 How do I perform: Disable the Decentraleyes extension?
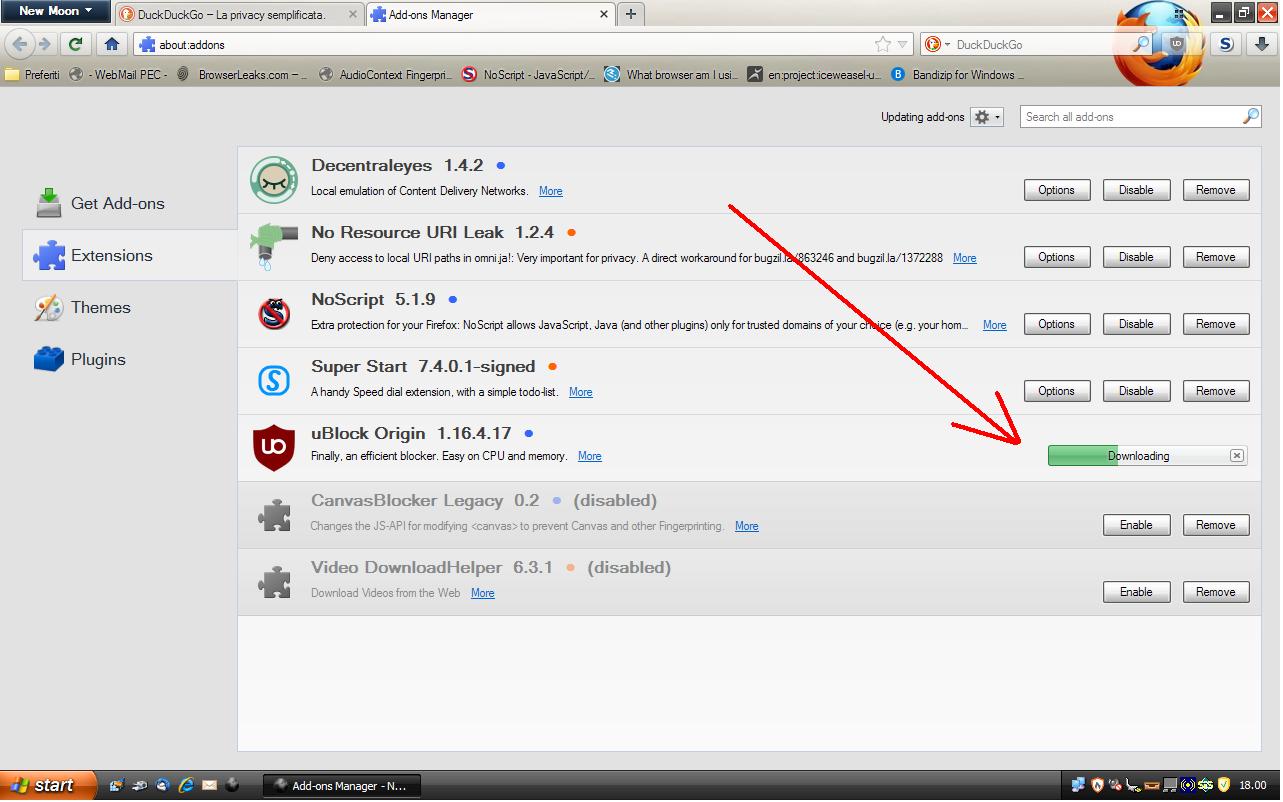coord(1136,190)
